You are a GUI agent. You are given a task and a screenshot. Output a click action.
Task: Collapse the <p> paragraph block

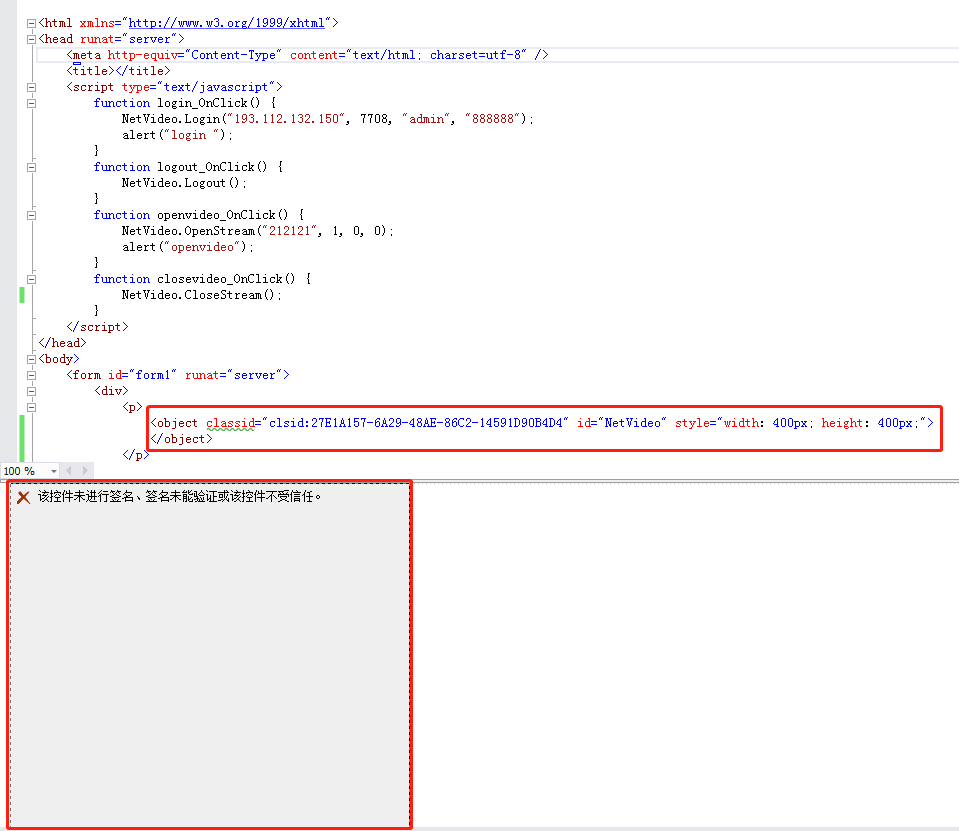click(x=31, y=407)
